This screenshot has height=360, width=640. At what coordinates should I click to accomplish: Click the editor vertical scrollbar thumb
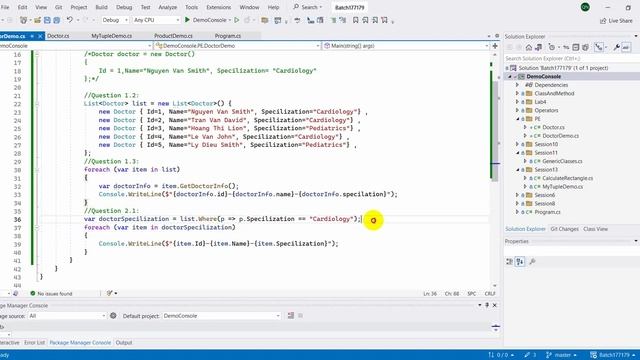[x=495, y=131]
